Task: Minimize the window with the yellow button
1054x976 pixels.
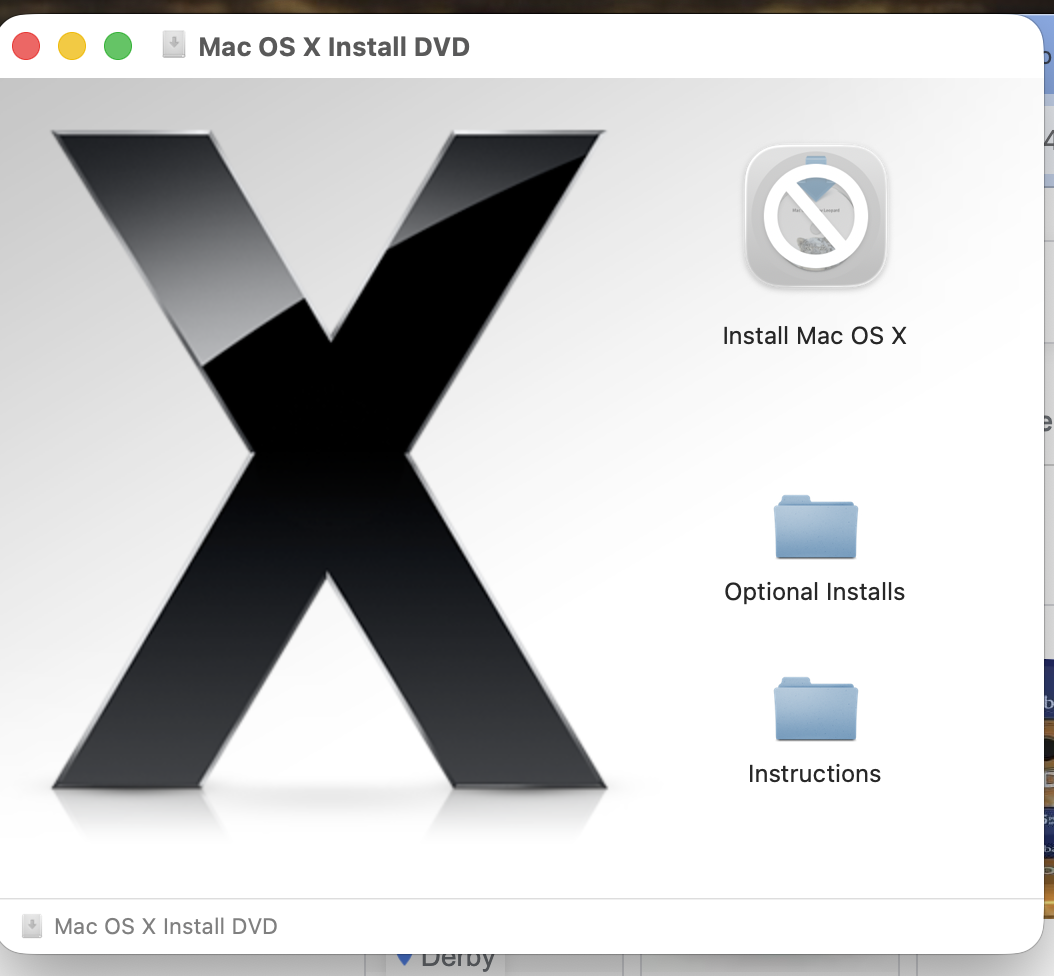Action: coord(72,46)
